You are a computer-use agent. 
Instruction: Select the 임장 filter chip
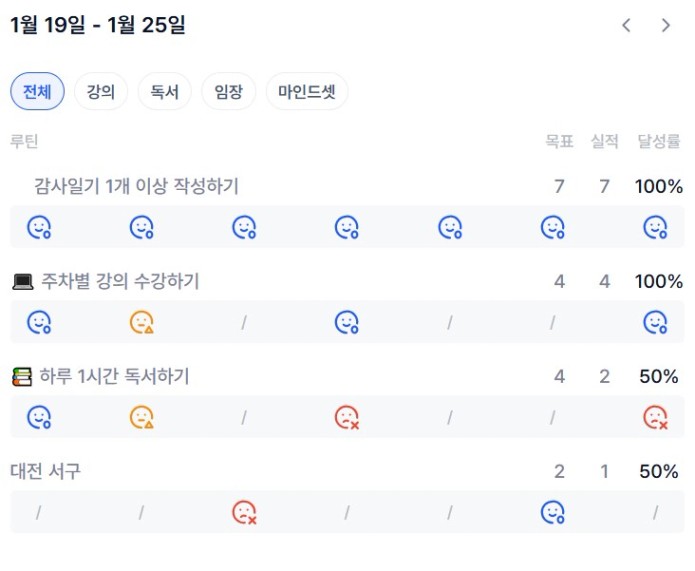click(x=228, y=92)
